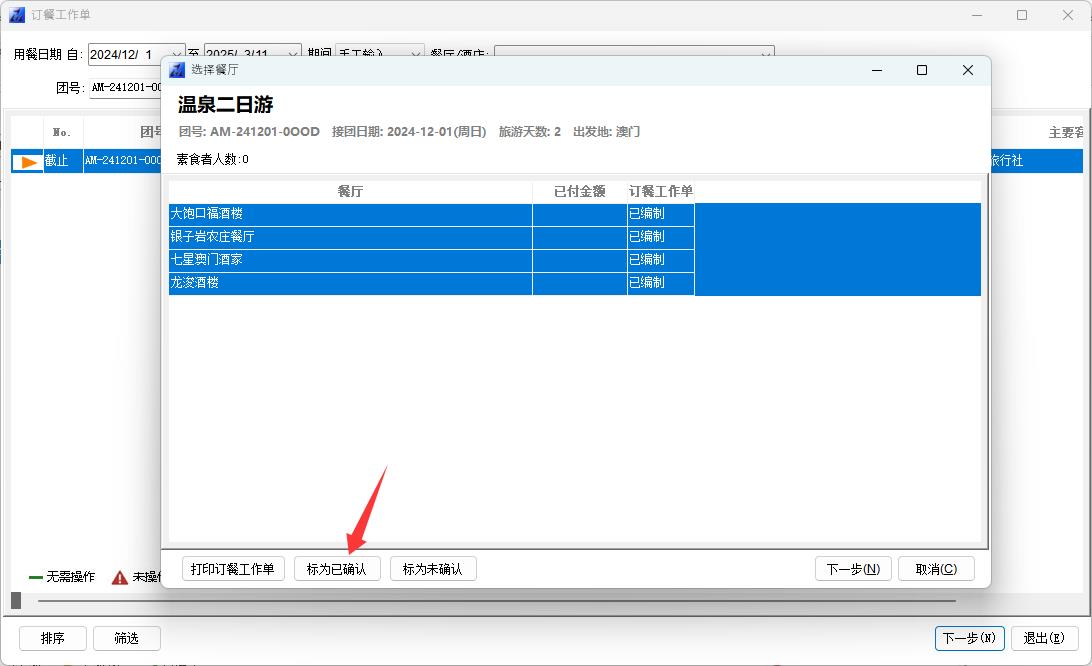Click 退出(E) button in main window
The height and width of the screenshot is (666, 1092).
[1044, 638]
